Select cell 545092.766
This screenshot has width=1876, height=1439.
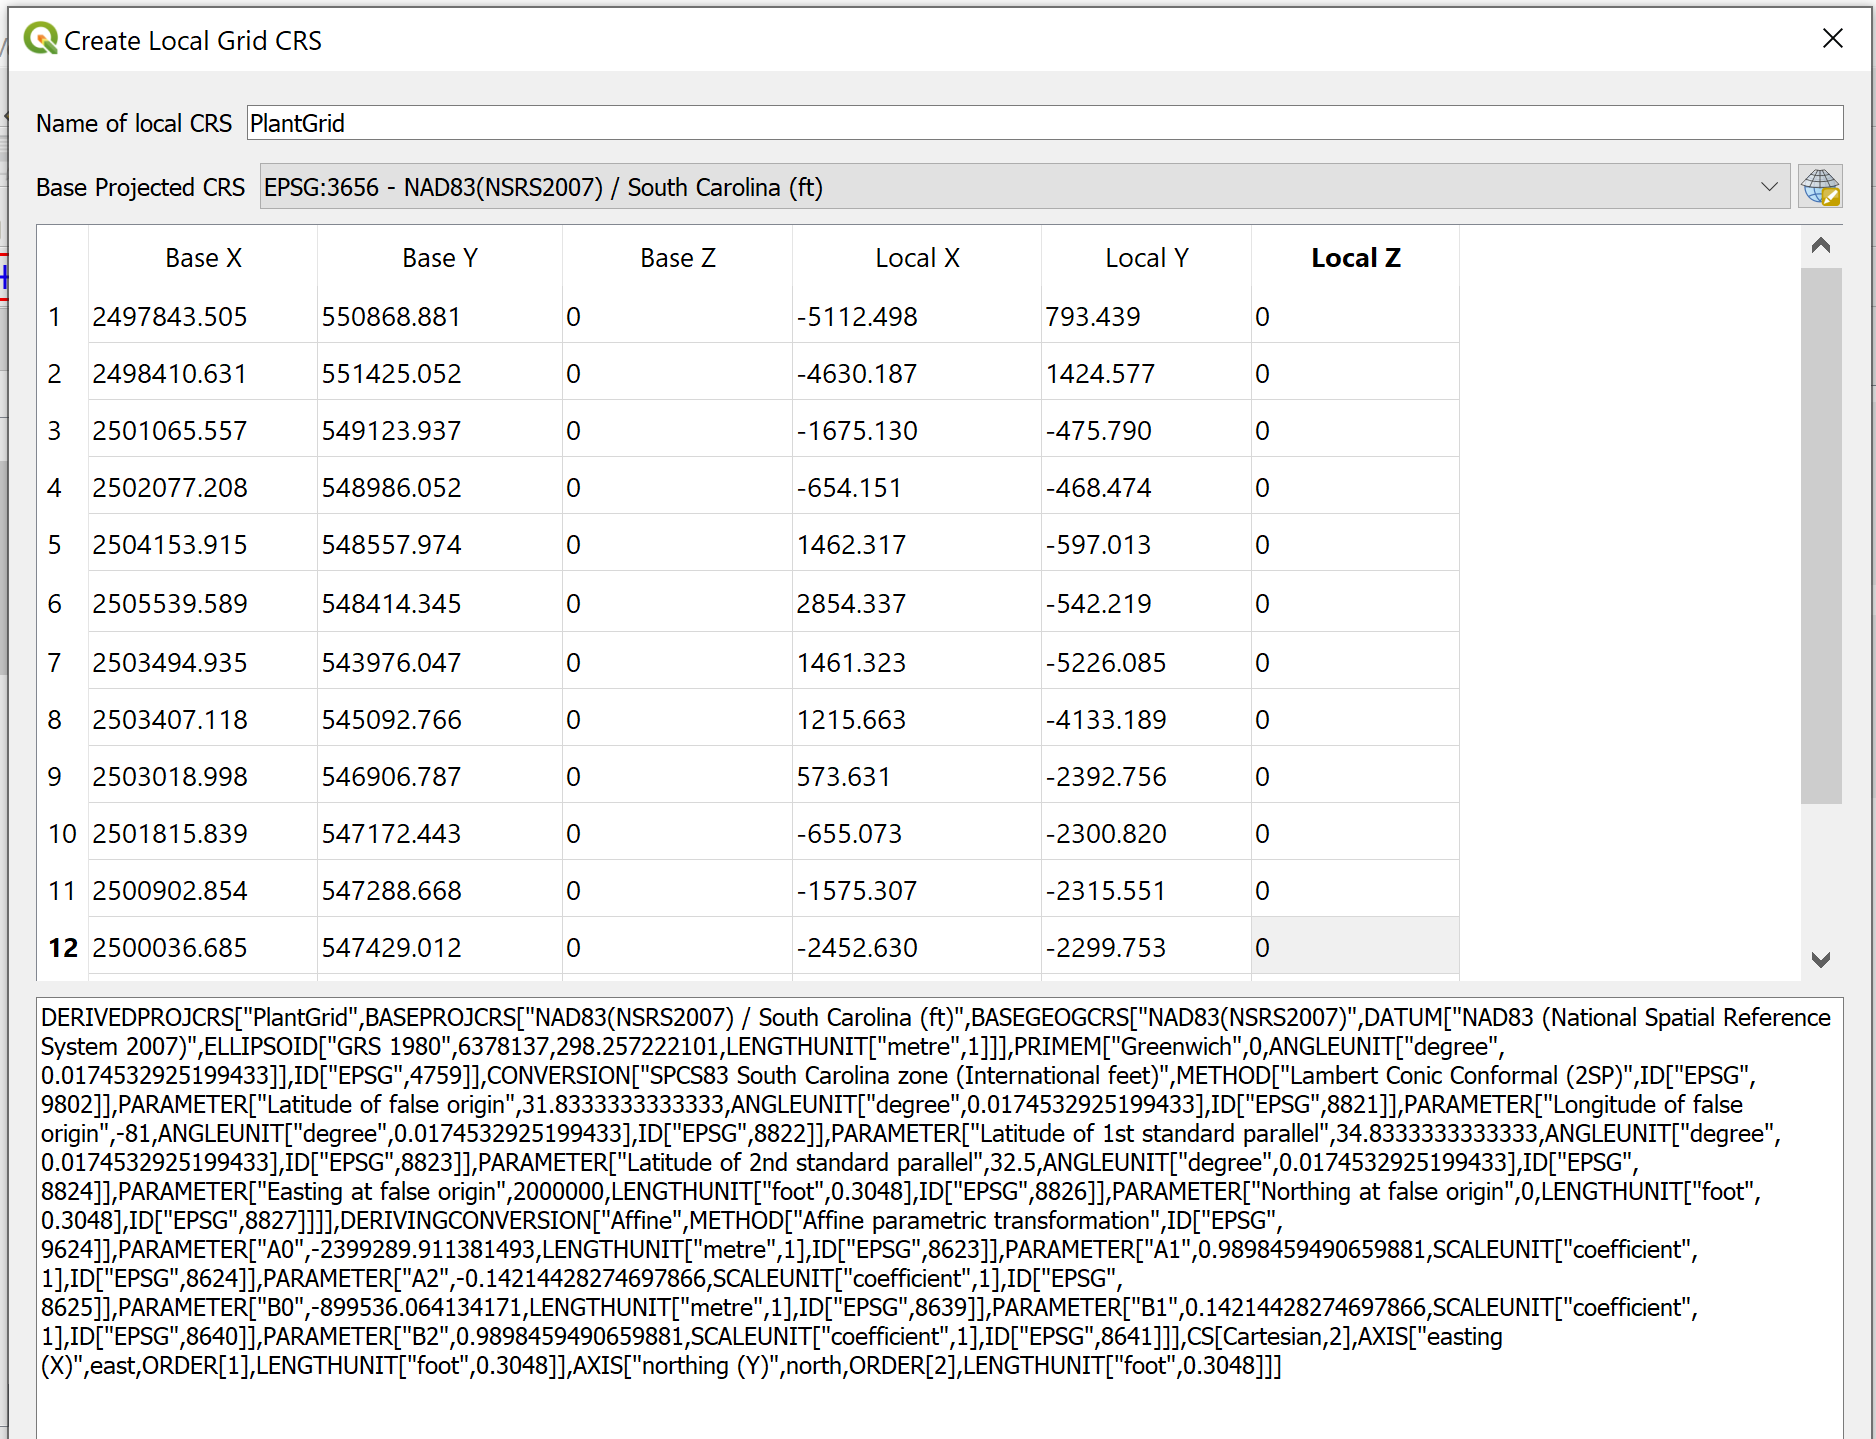[440, 719]
